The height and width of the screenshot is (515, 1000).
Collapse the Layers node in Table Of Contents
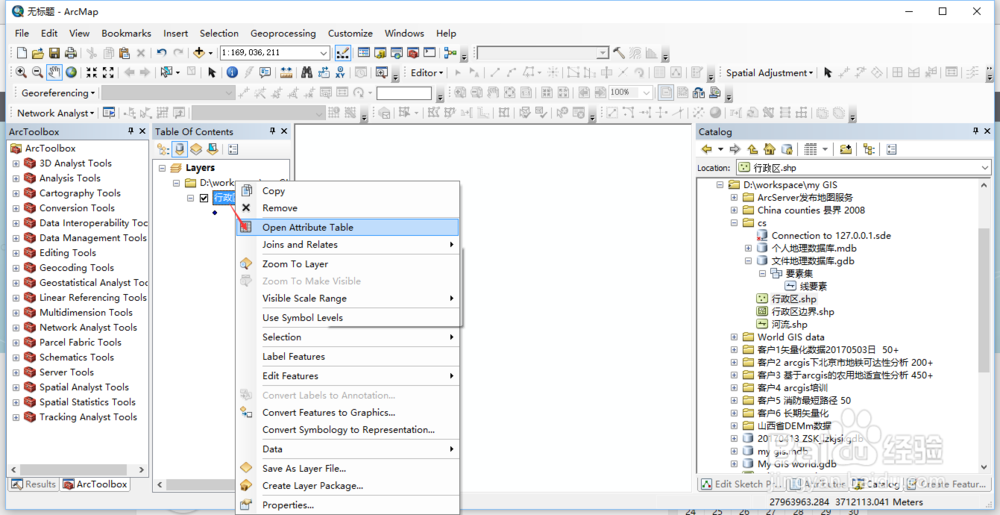pos(162,168)
